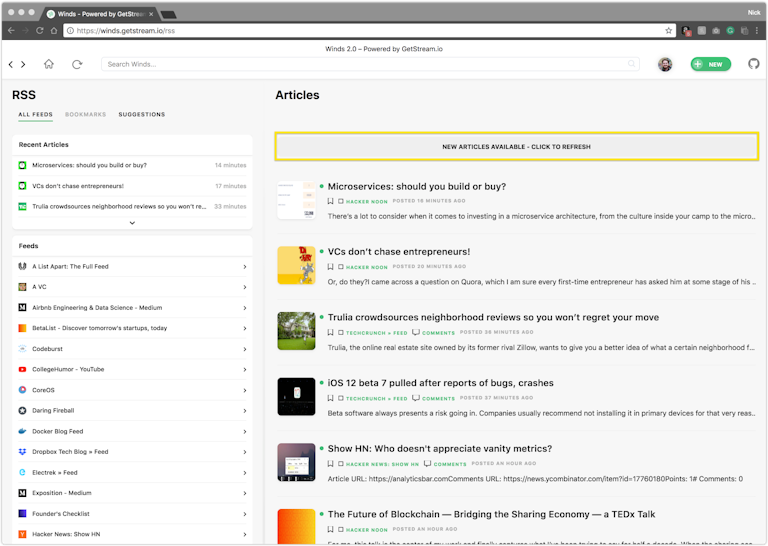
Task: Open Chrome three-dot menu
Action: (x=757, y=30)
